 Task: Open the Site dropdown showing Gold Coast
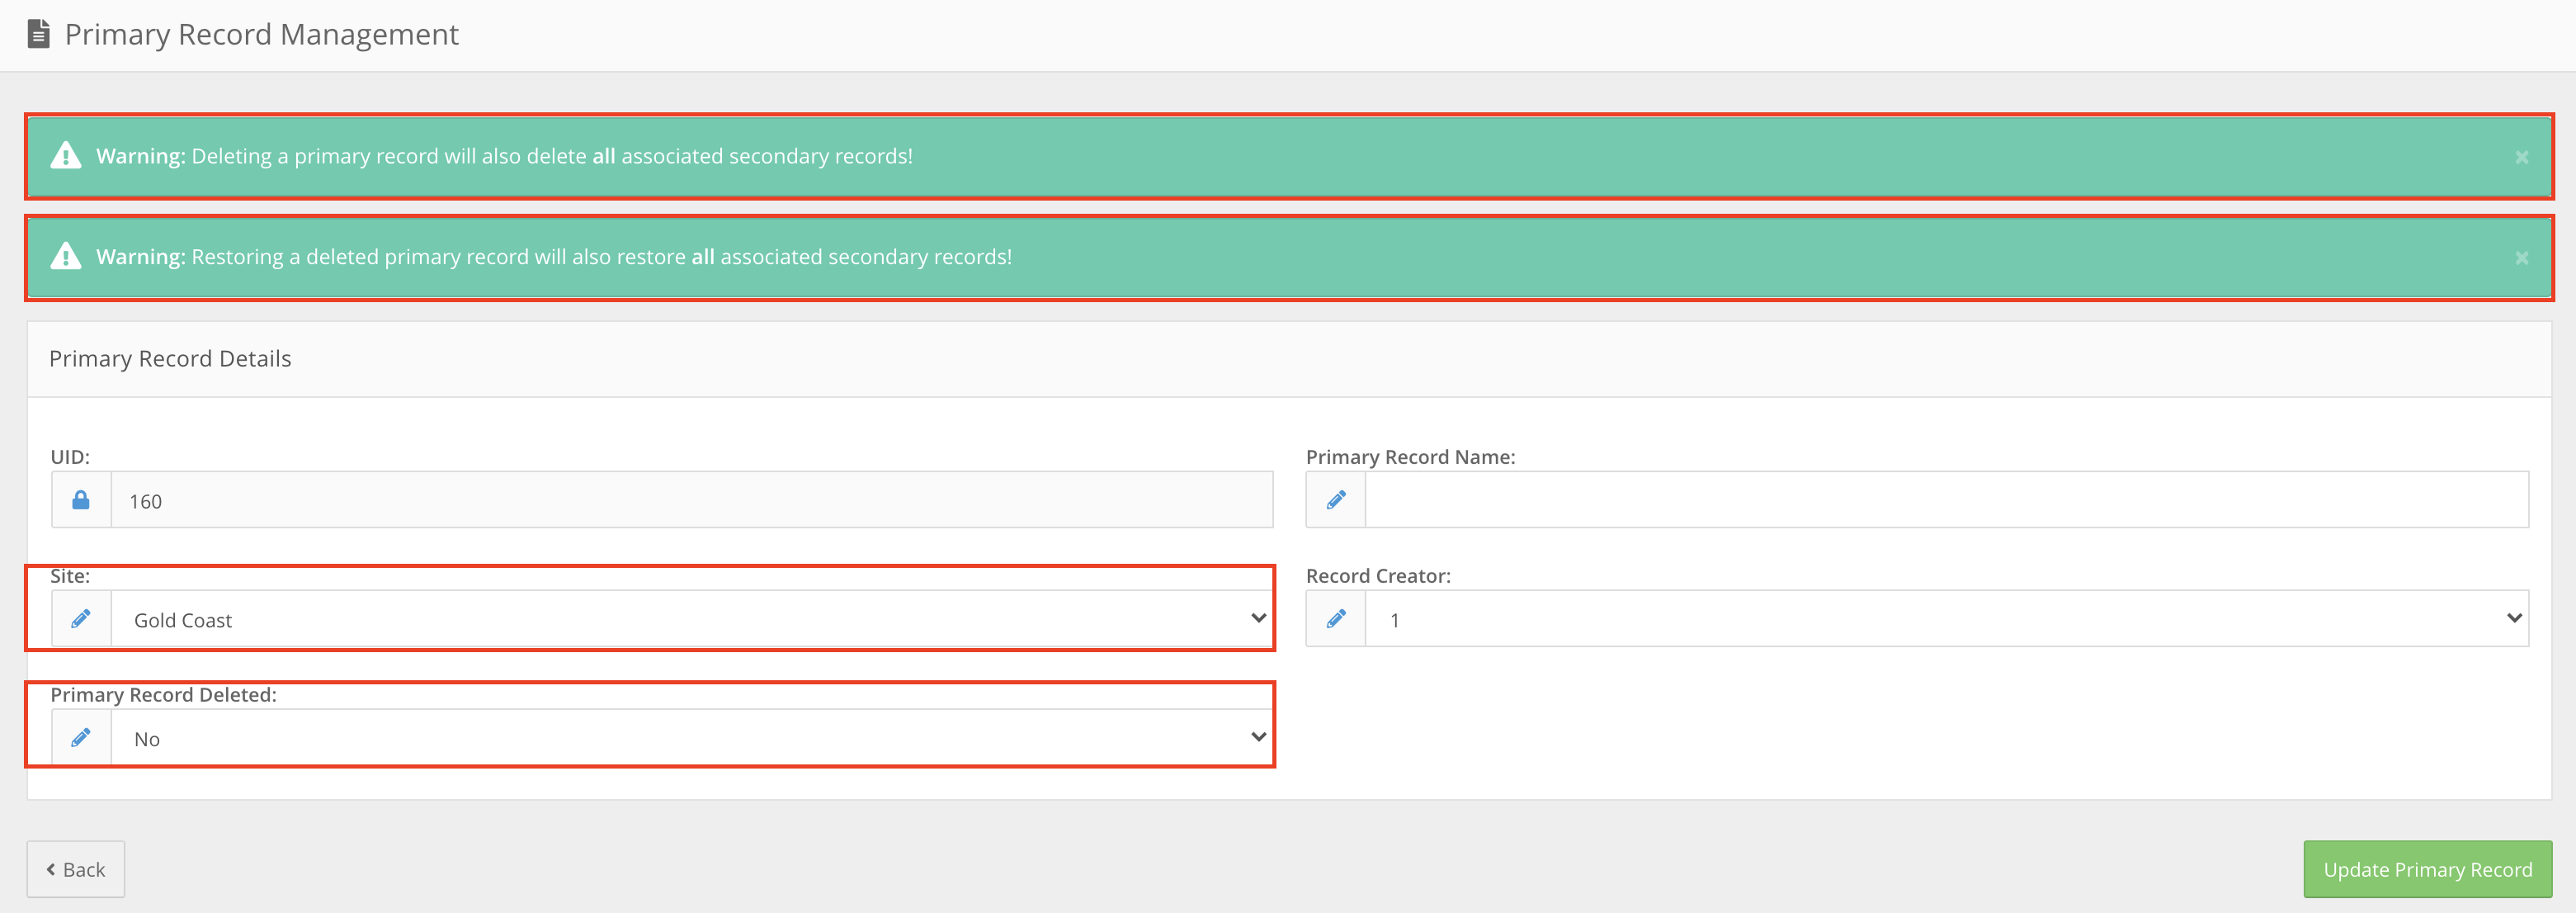pos(691,619)
